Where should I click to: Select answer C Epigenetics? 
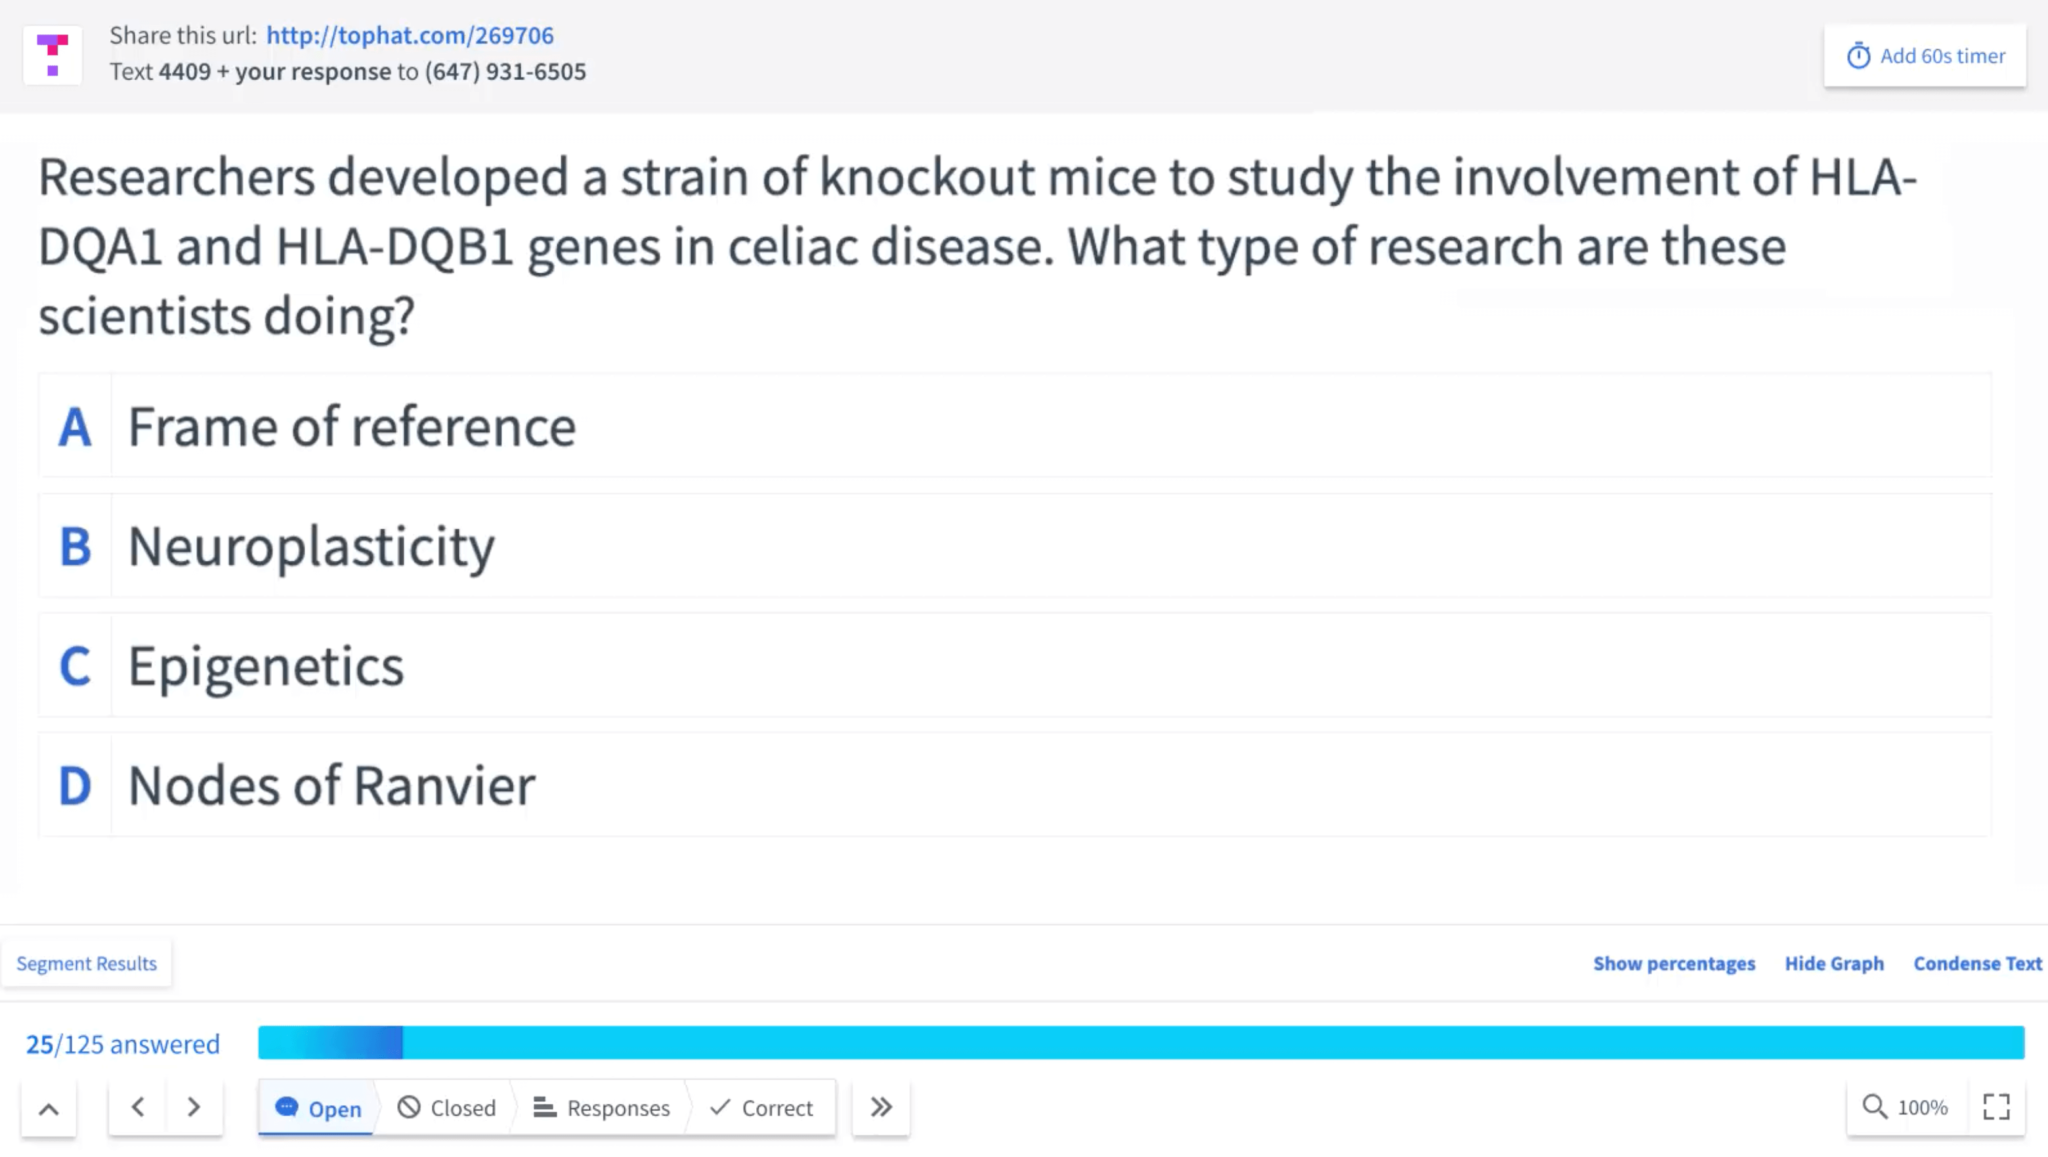(1015, 665)
